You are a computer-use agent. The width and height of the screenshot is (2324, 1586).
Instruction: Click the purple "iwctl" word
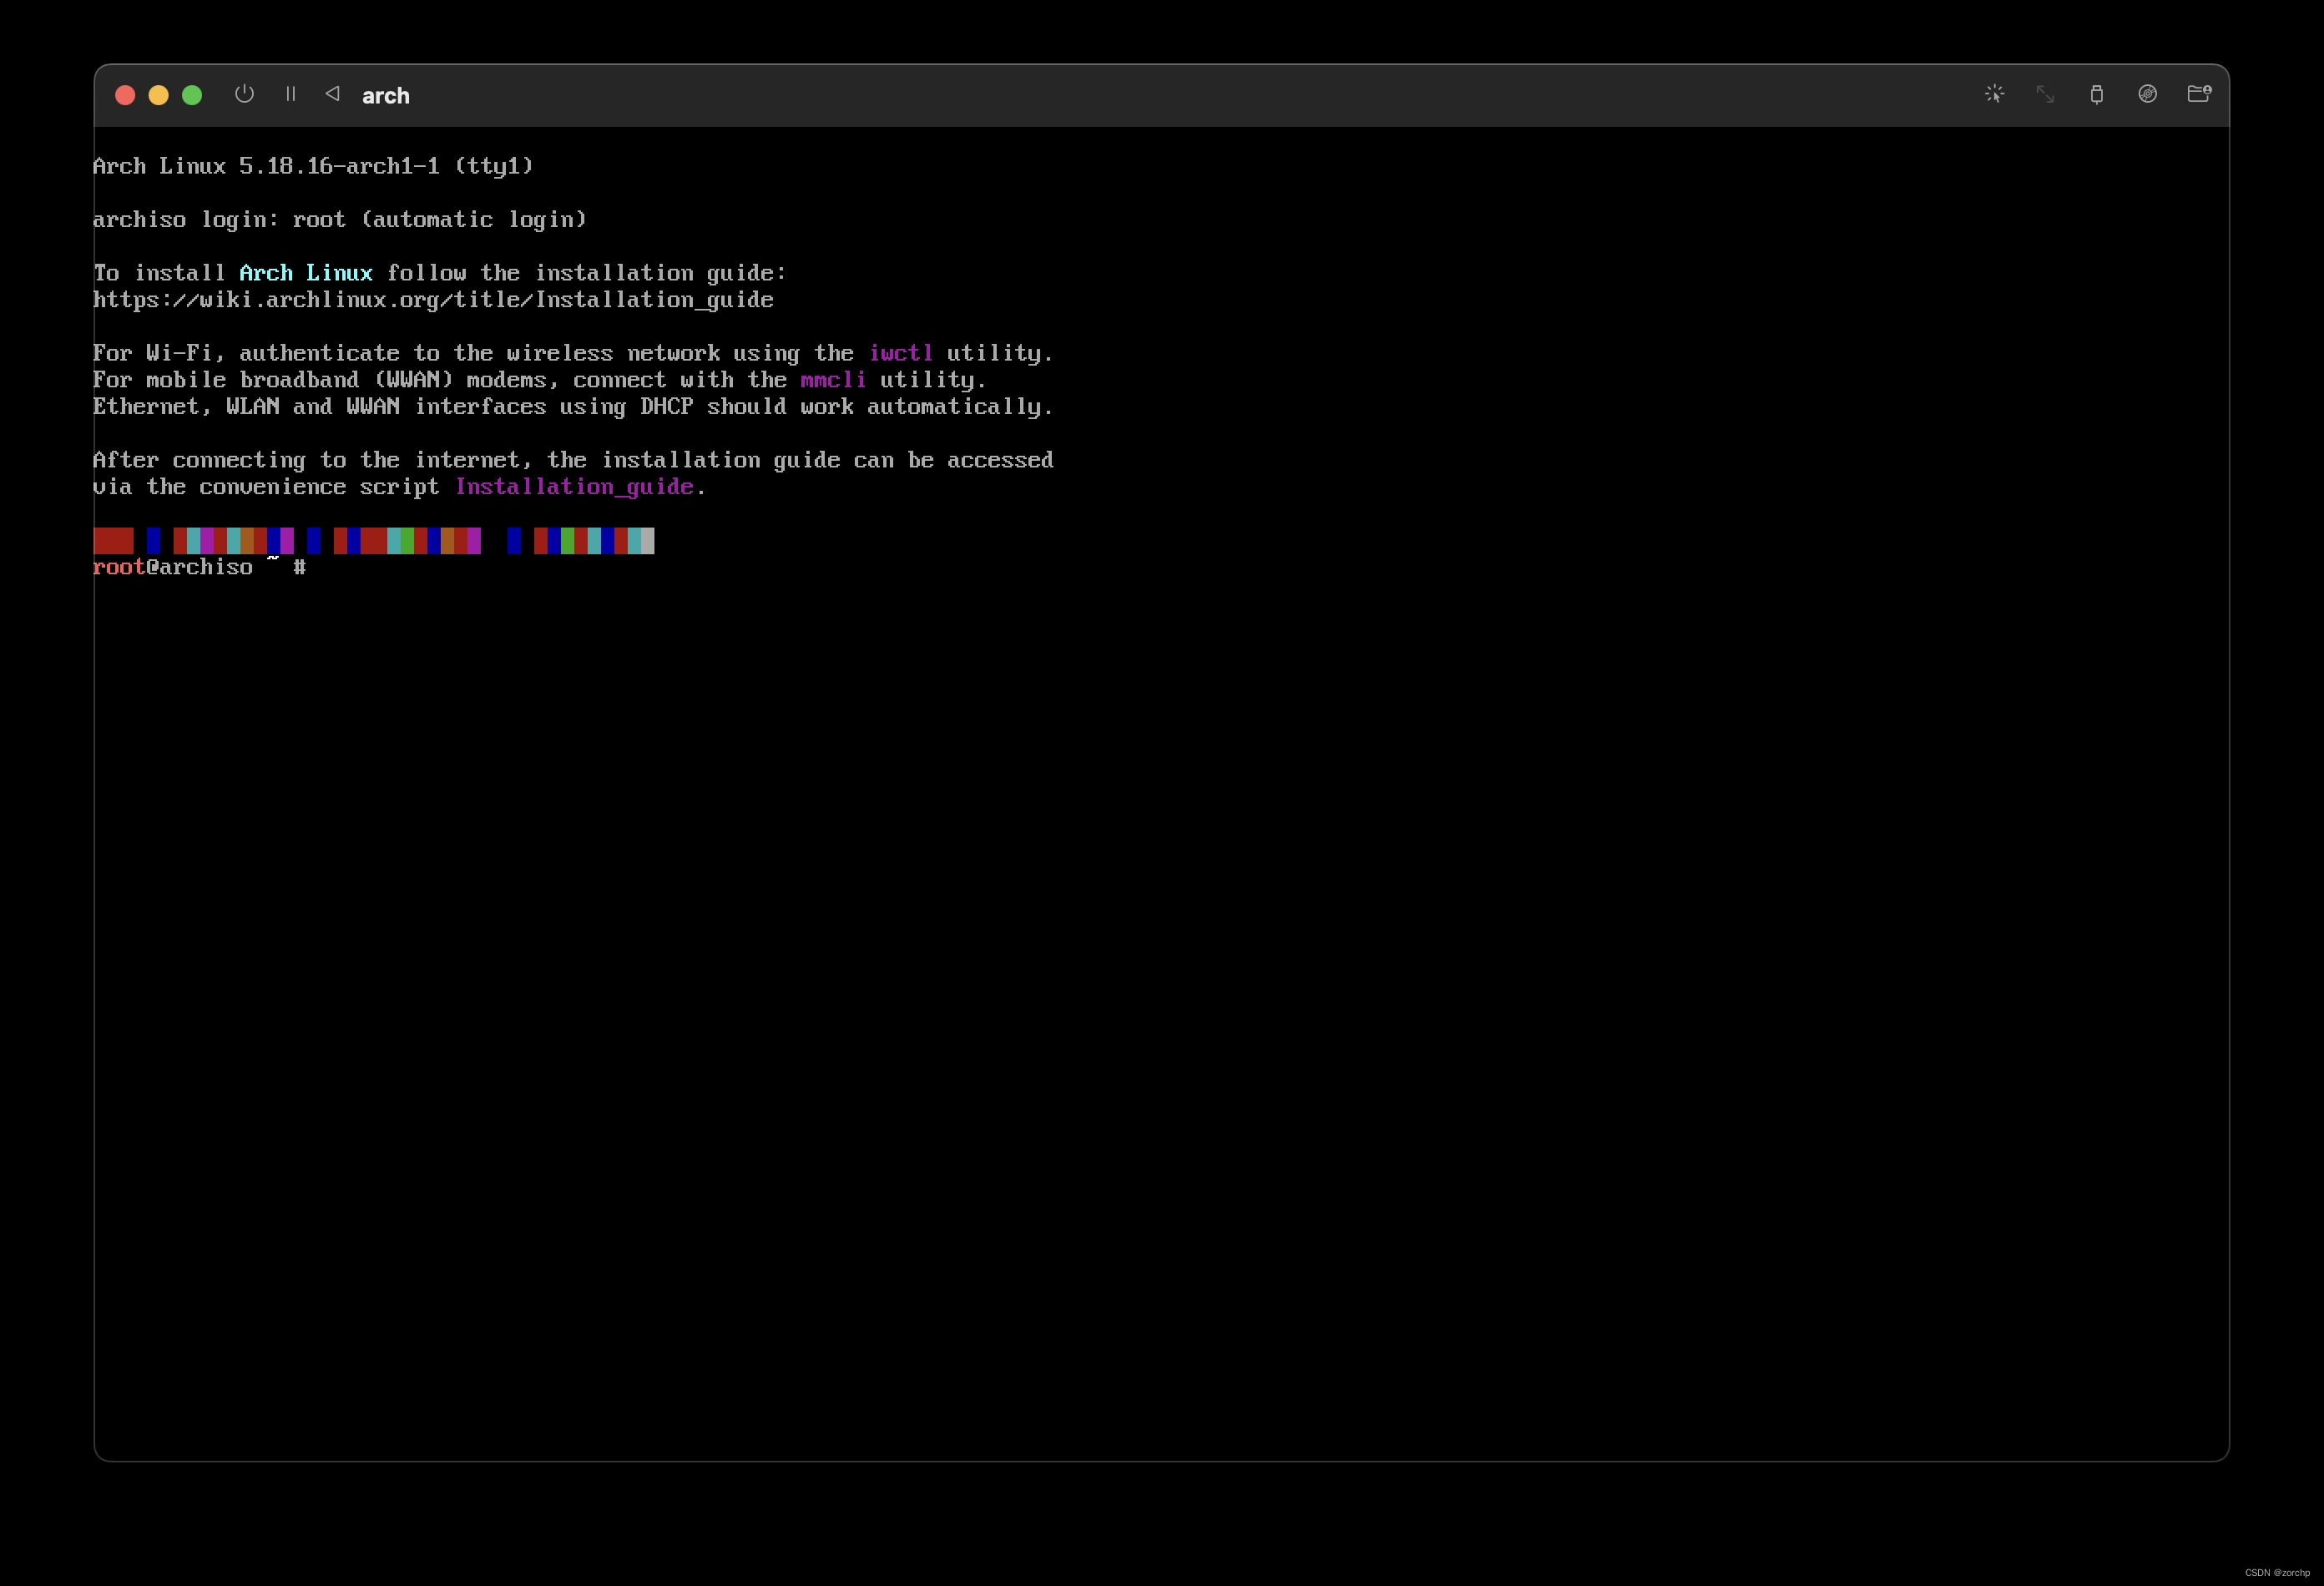pos(901,353)
